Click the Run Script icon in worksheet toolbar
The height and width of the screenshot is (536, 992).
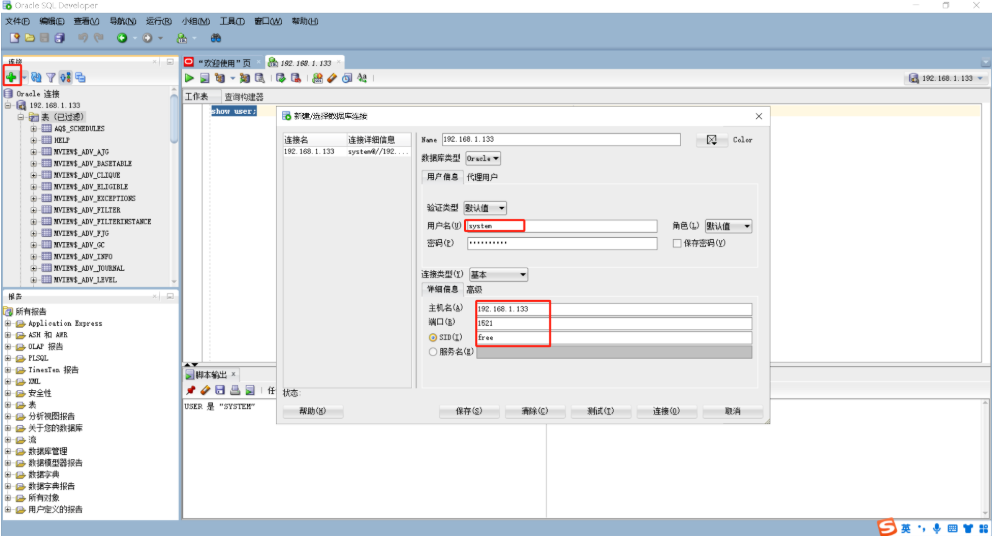(204, 78)
